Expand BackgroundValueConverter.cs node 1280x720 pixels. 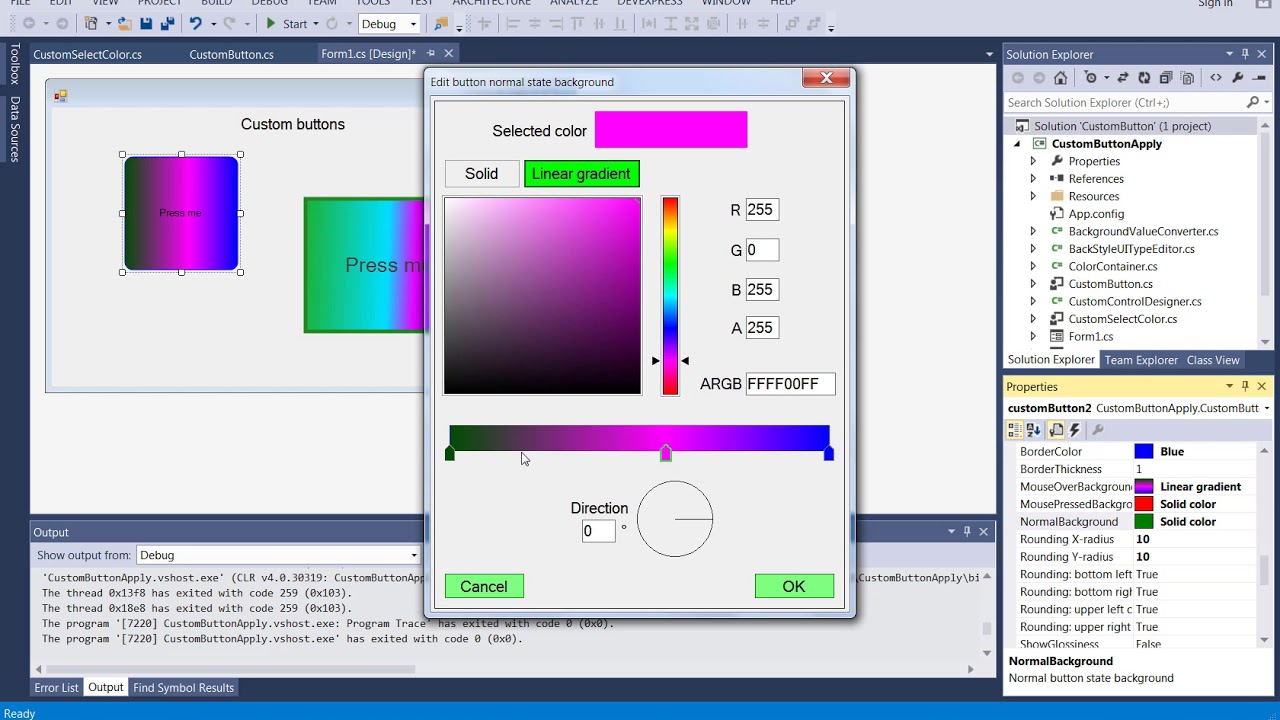(x=1033, y=231)
